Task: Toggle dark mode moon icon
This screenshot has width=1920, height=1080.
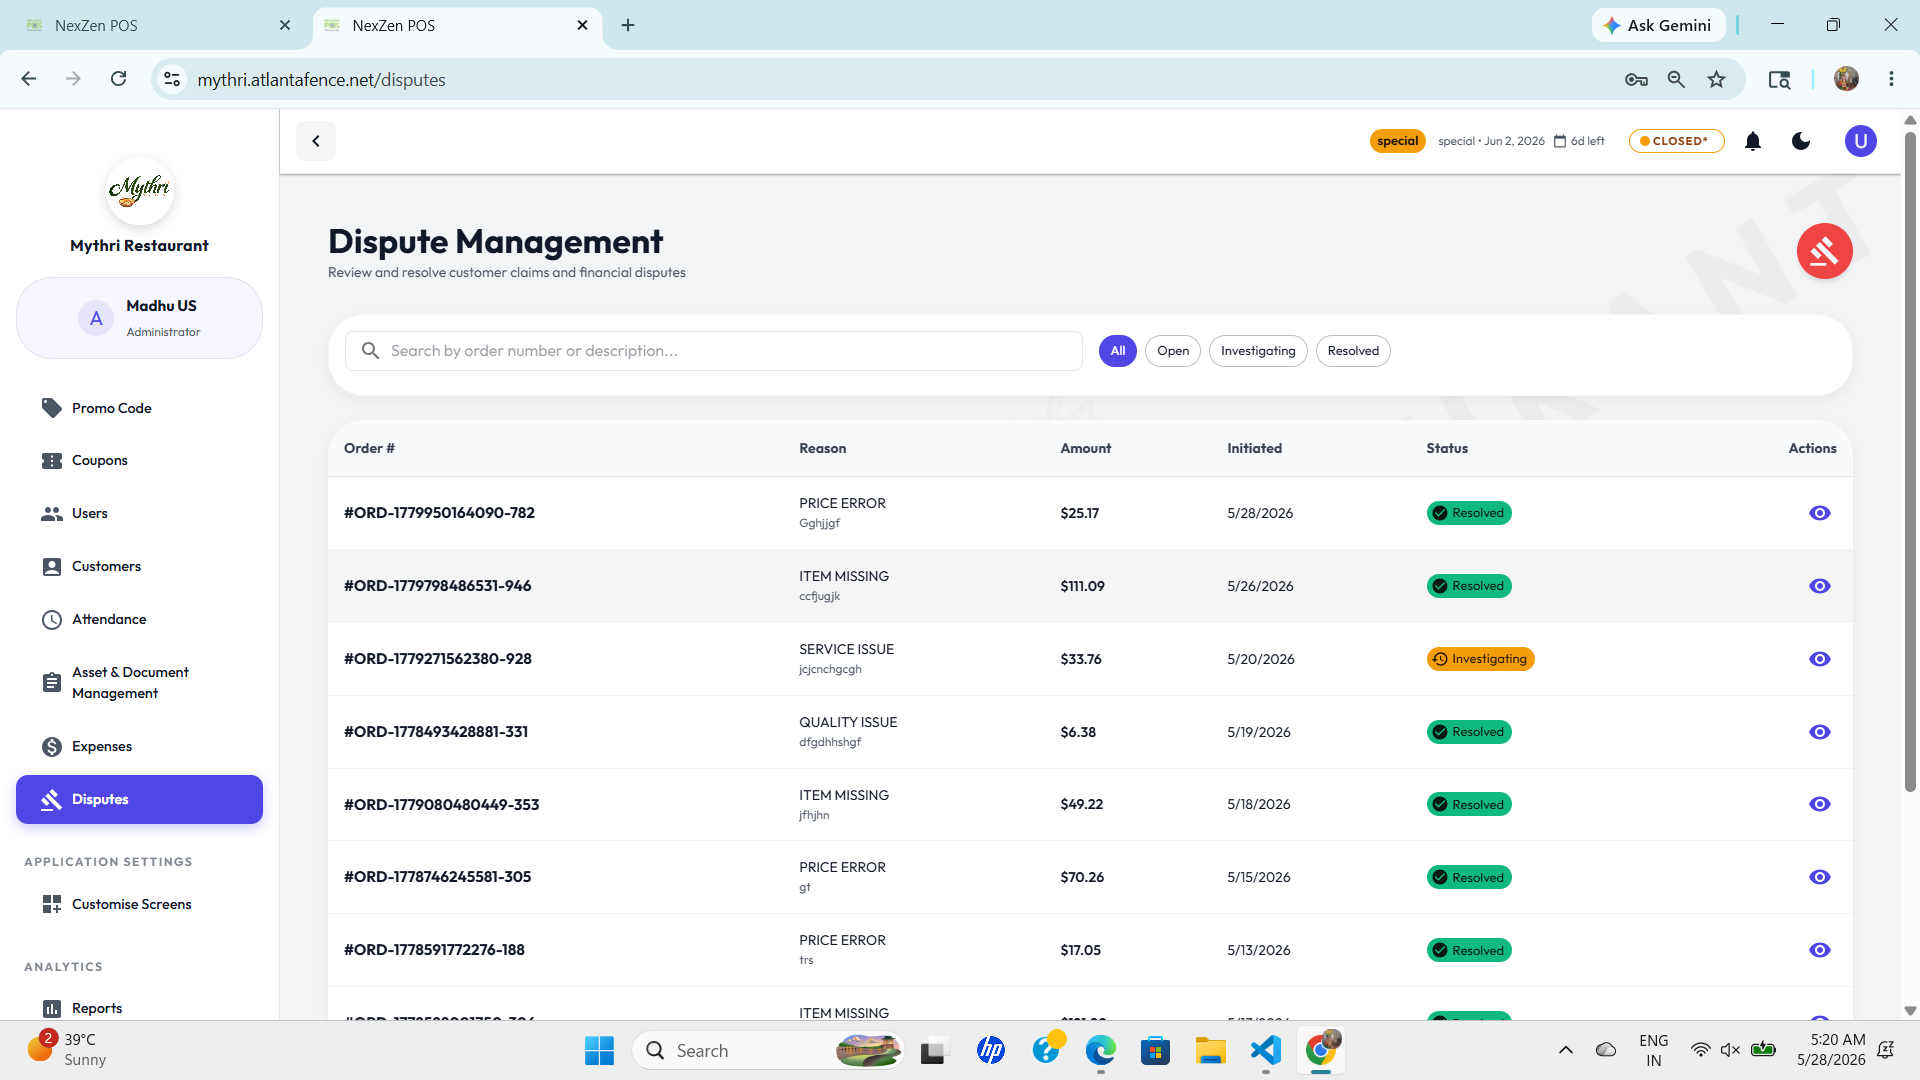Action: (1801, 141)
